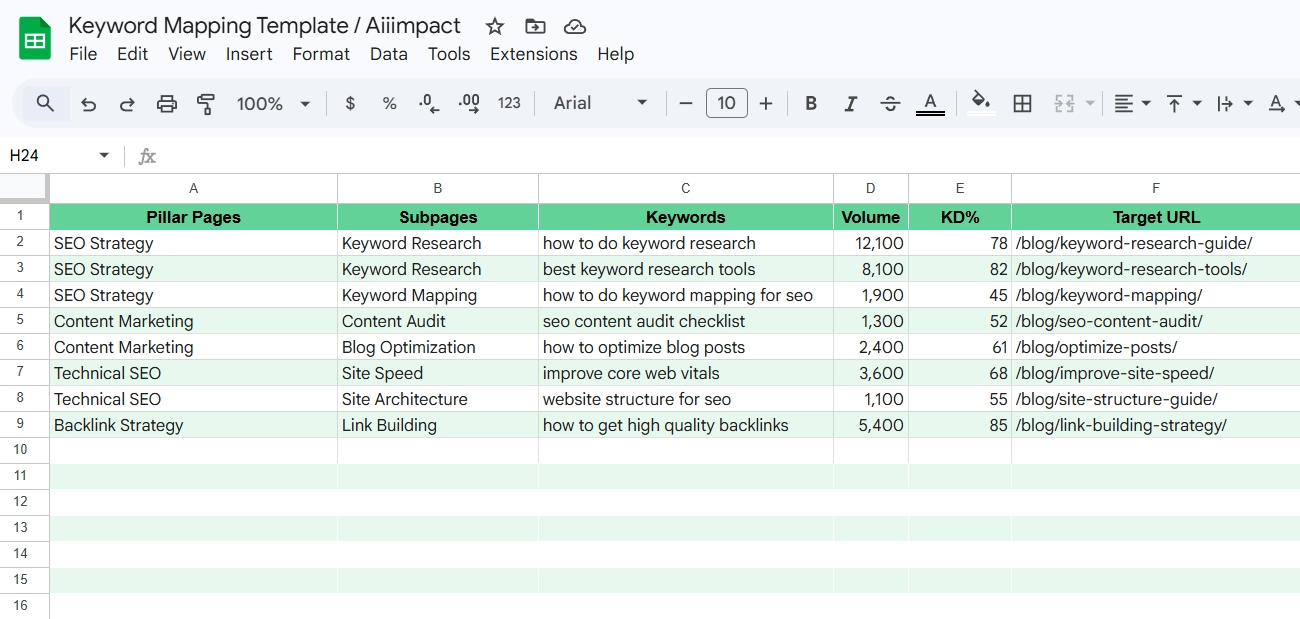Image resolution: width=1300 pixels, height=619 pixels.
Task: Open the Search in menus tool
Action: point(46,103)
